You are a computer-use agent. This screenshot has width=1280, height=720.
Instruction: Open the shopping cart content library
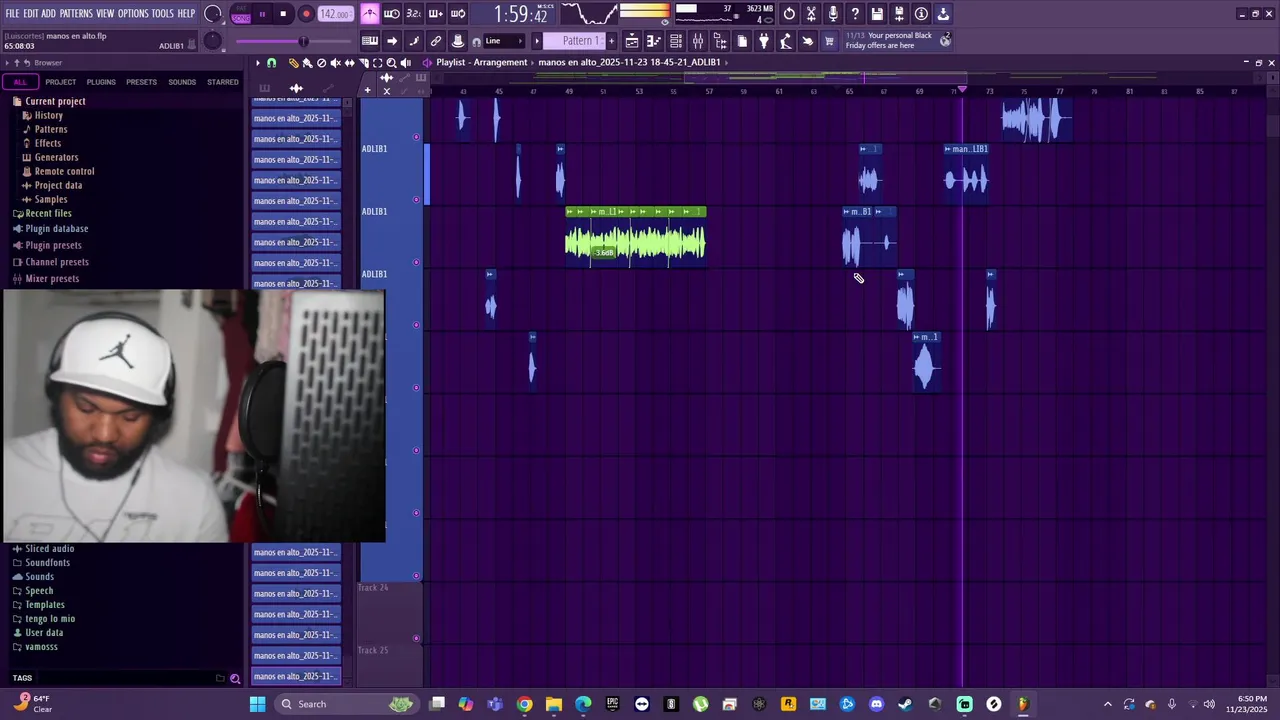tap(828, 41)
